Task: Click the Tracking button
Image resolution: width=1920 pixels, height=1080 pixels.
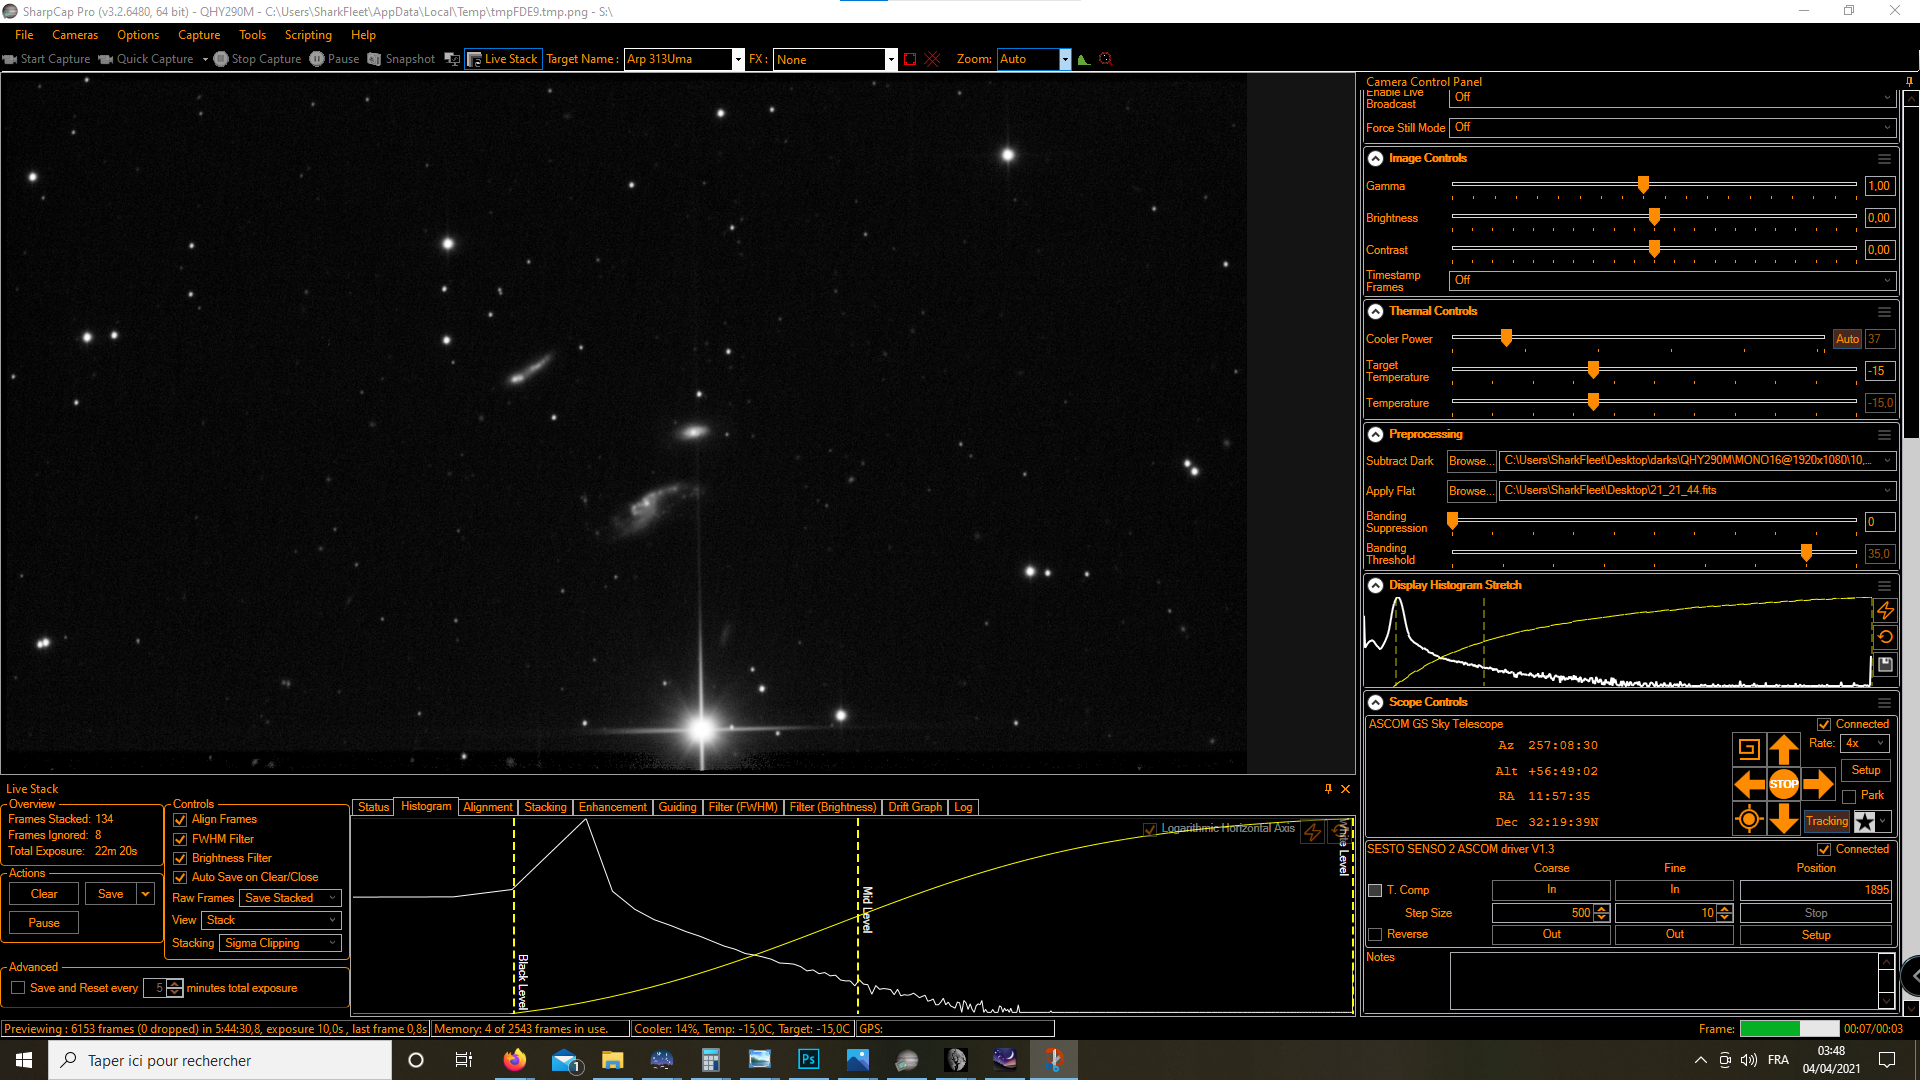Action: click(1826, 821)
